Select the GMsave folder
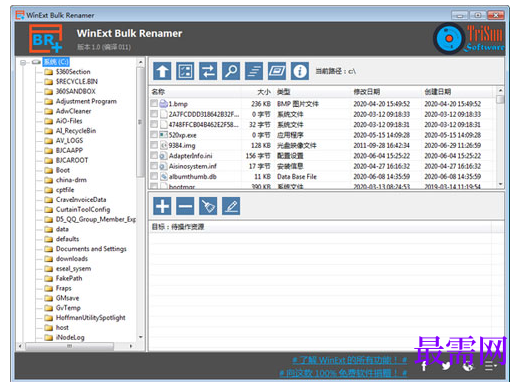526x382 pixels. pos(67,298)
